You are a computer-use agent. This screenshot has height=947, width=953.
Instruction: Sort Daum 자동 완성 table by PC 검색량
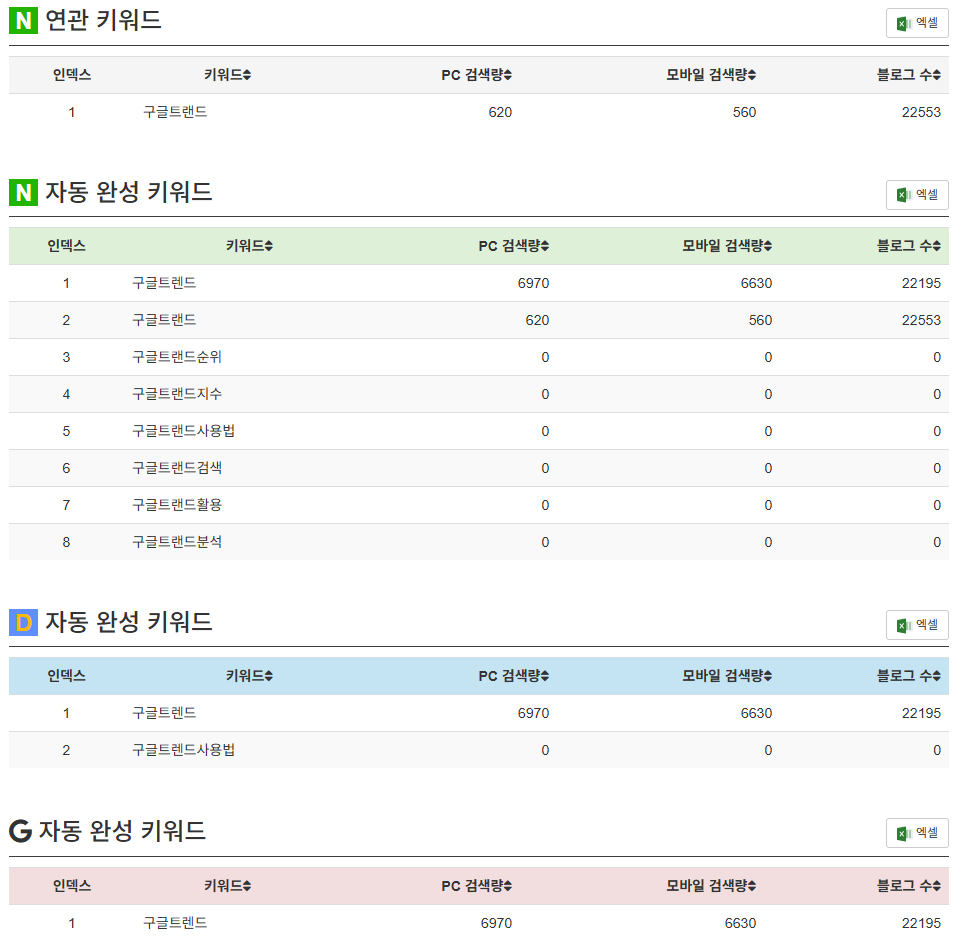tap(514, 675)
